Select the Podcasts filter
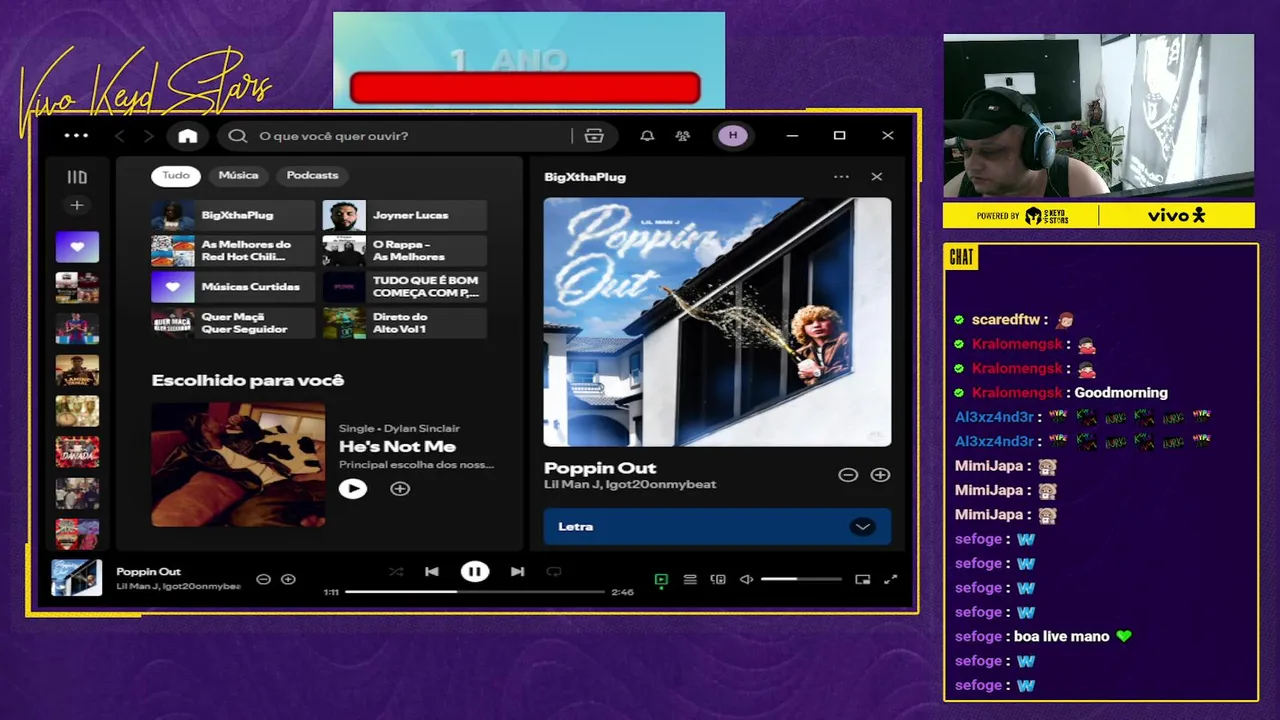This screenshot has width=1280, height=720. [312, 175]
